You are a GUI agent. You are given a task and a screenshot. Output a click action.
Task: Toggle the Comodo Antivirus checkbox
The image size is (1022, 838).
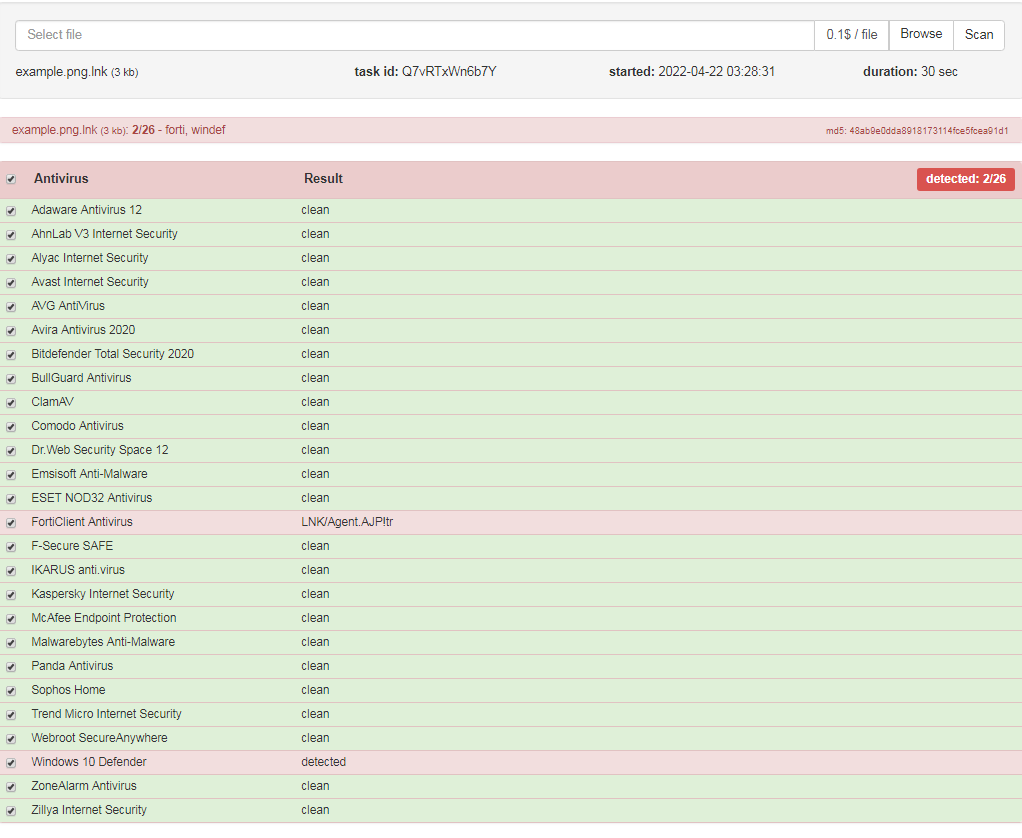point(11,427)
